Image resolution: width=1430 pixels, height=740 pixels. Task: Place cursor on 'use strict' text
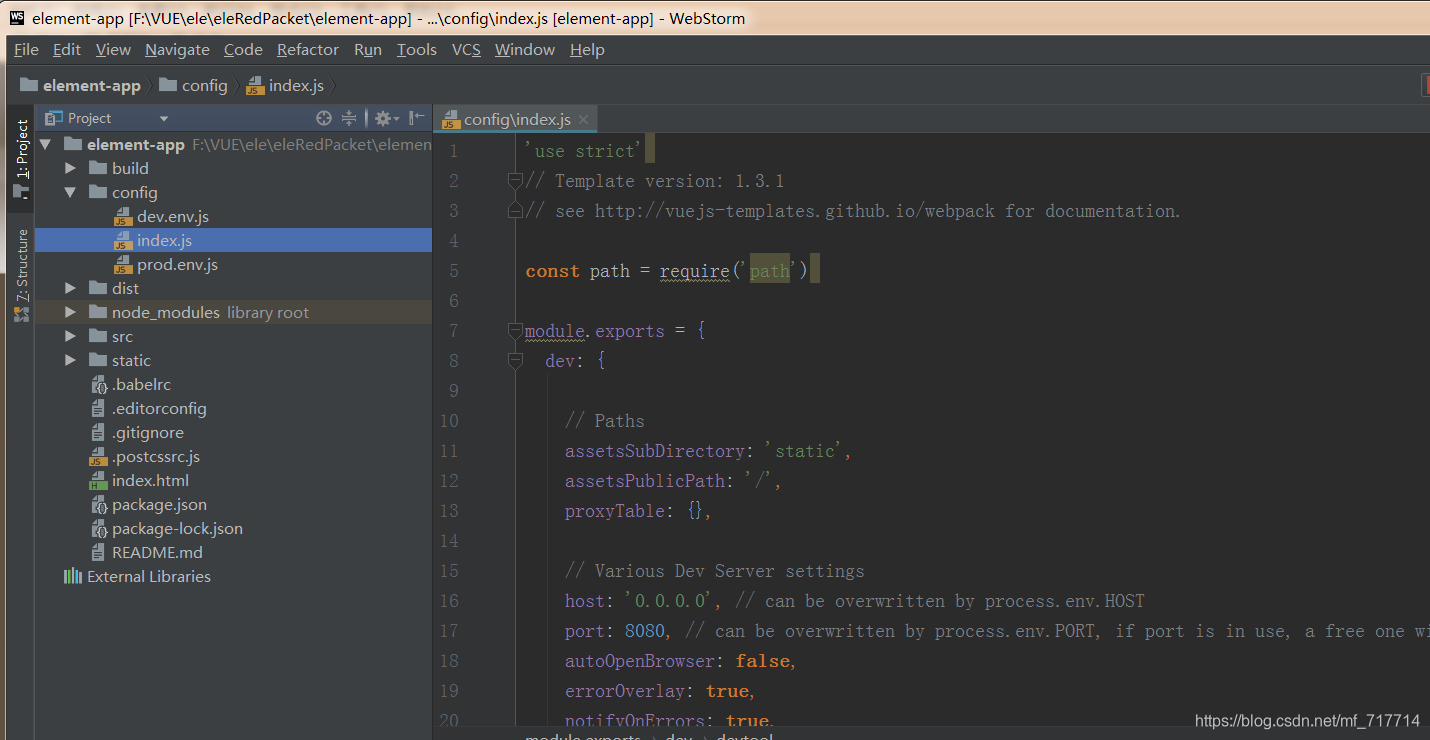585,151
